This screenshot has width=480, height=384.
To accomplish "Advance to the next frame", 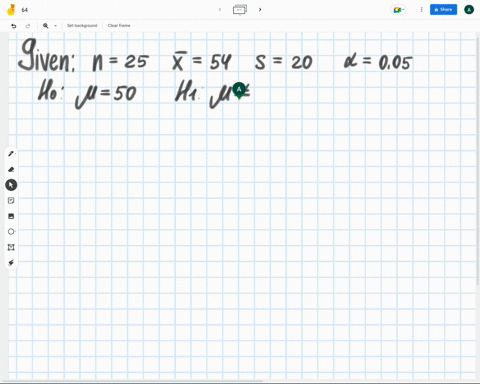I will (260, 10).
